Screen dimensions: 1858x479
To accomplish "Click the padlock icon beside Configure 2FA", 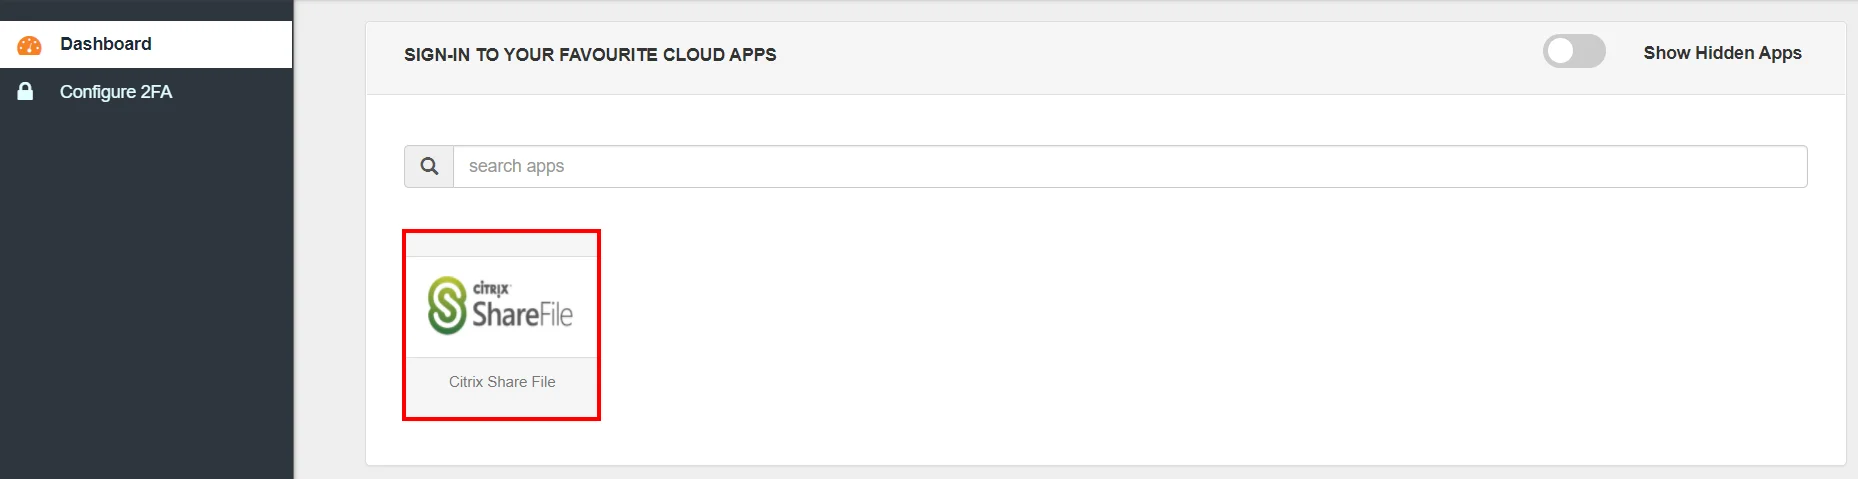I will pos(26,91).
